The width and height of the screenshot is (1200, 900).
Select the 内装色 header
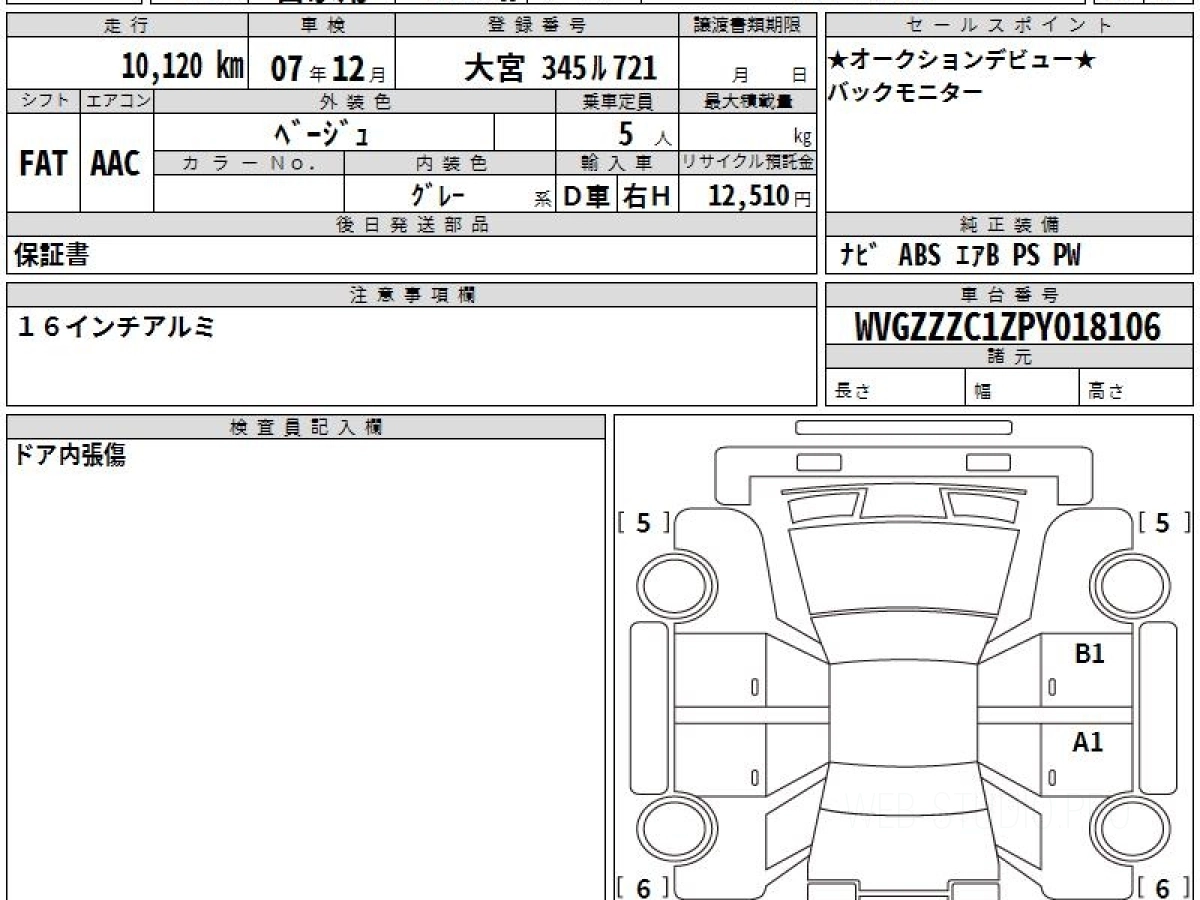click(x=450, y=163)
